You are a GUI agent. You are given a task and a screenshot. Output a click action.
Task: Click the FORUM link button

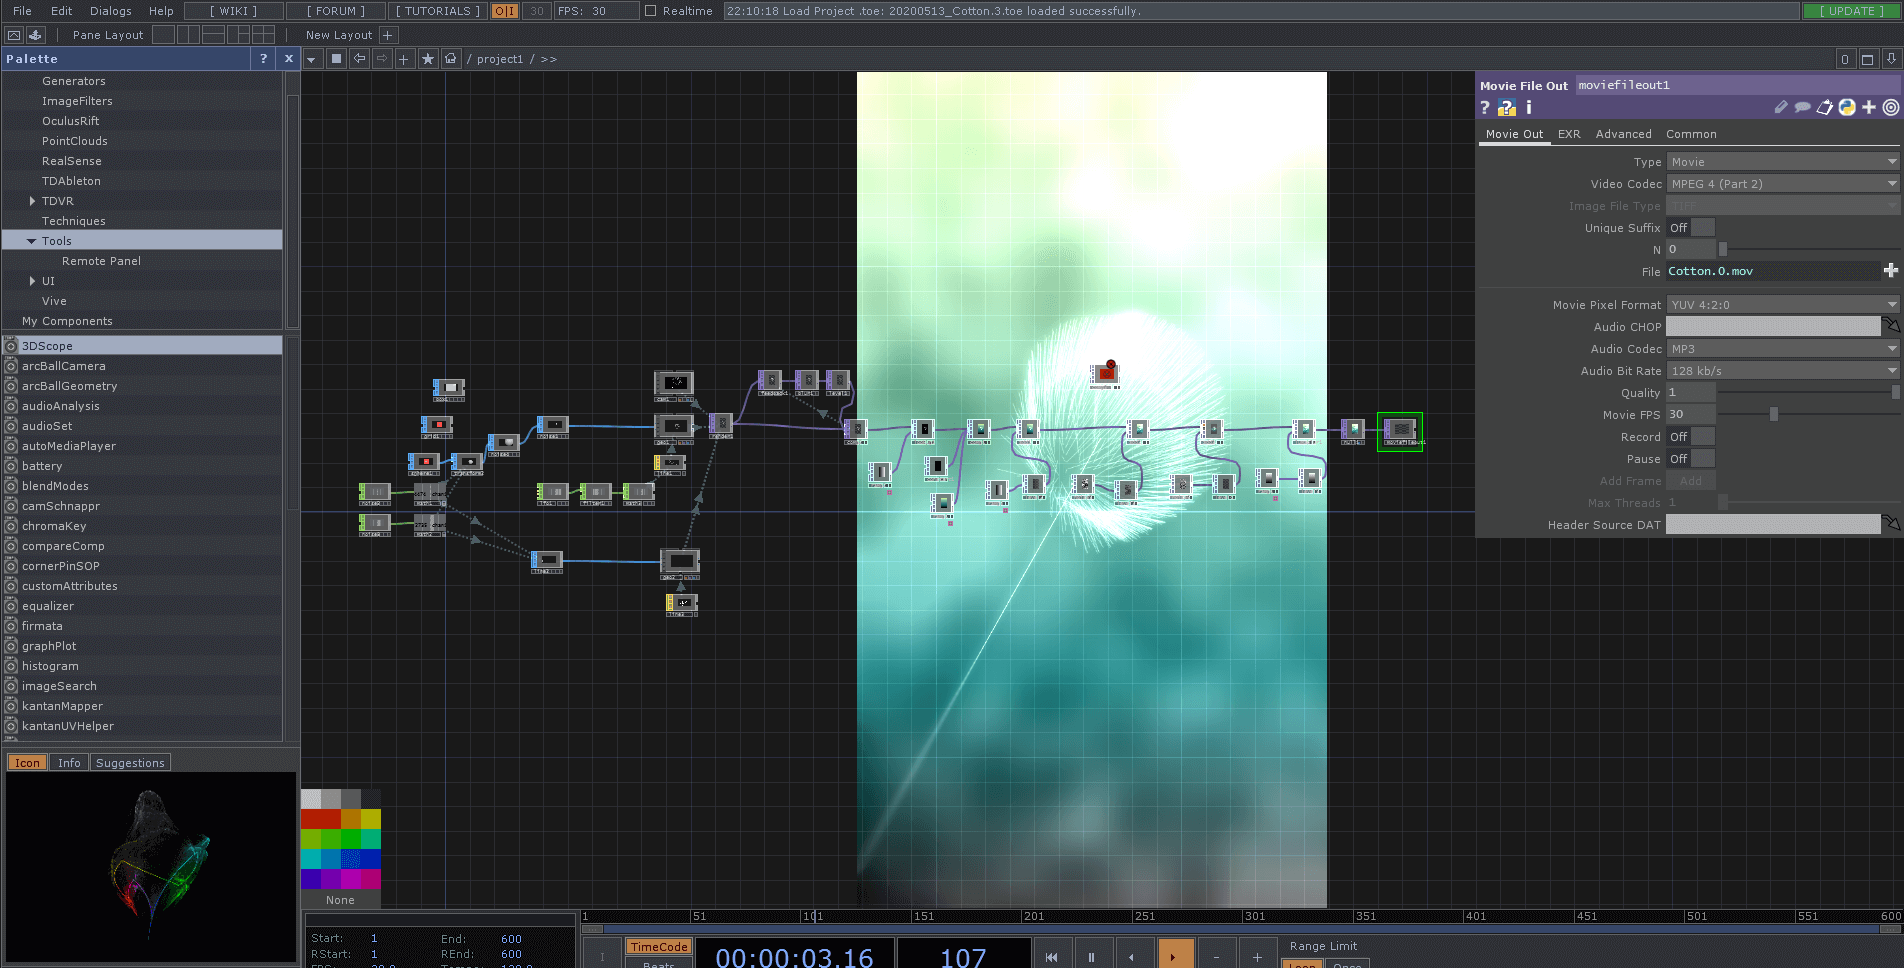point(335,11)
